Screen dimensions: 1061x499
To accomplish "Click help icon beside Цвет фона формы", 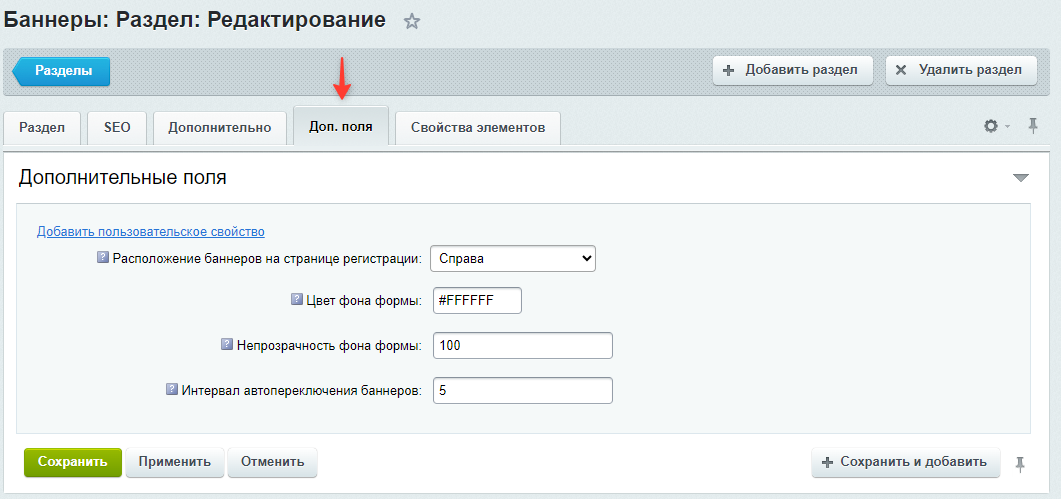I will pyautogui.click(x=296, y=299).
